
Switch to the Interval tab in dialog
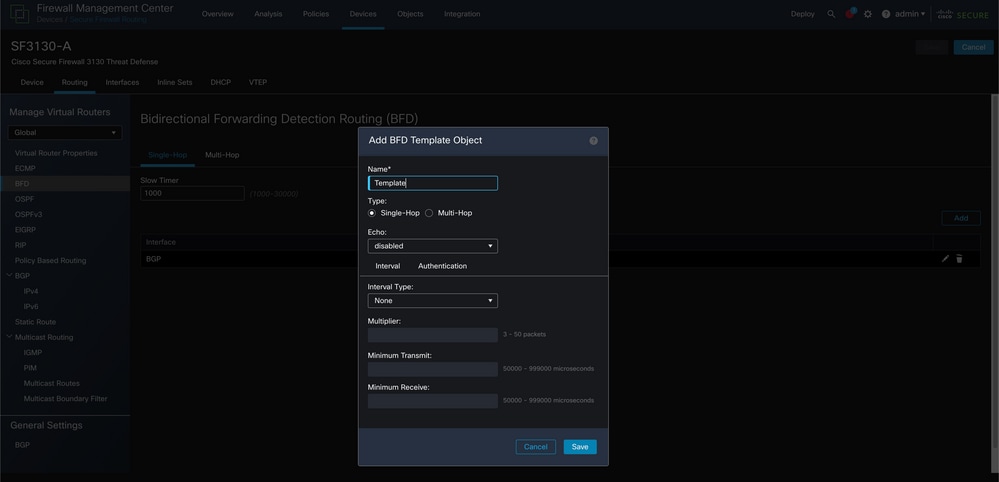(388, 266)
